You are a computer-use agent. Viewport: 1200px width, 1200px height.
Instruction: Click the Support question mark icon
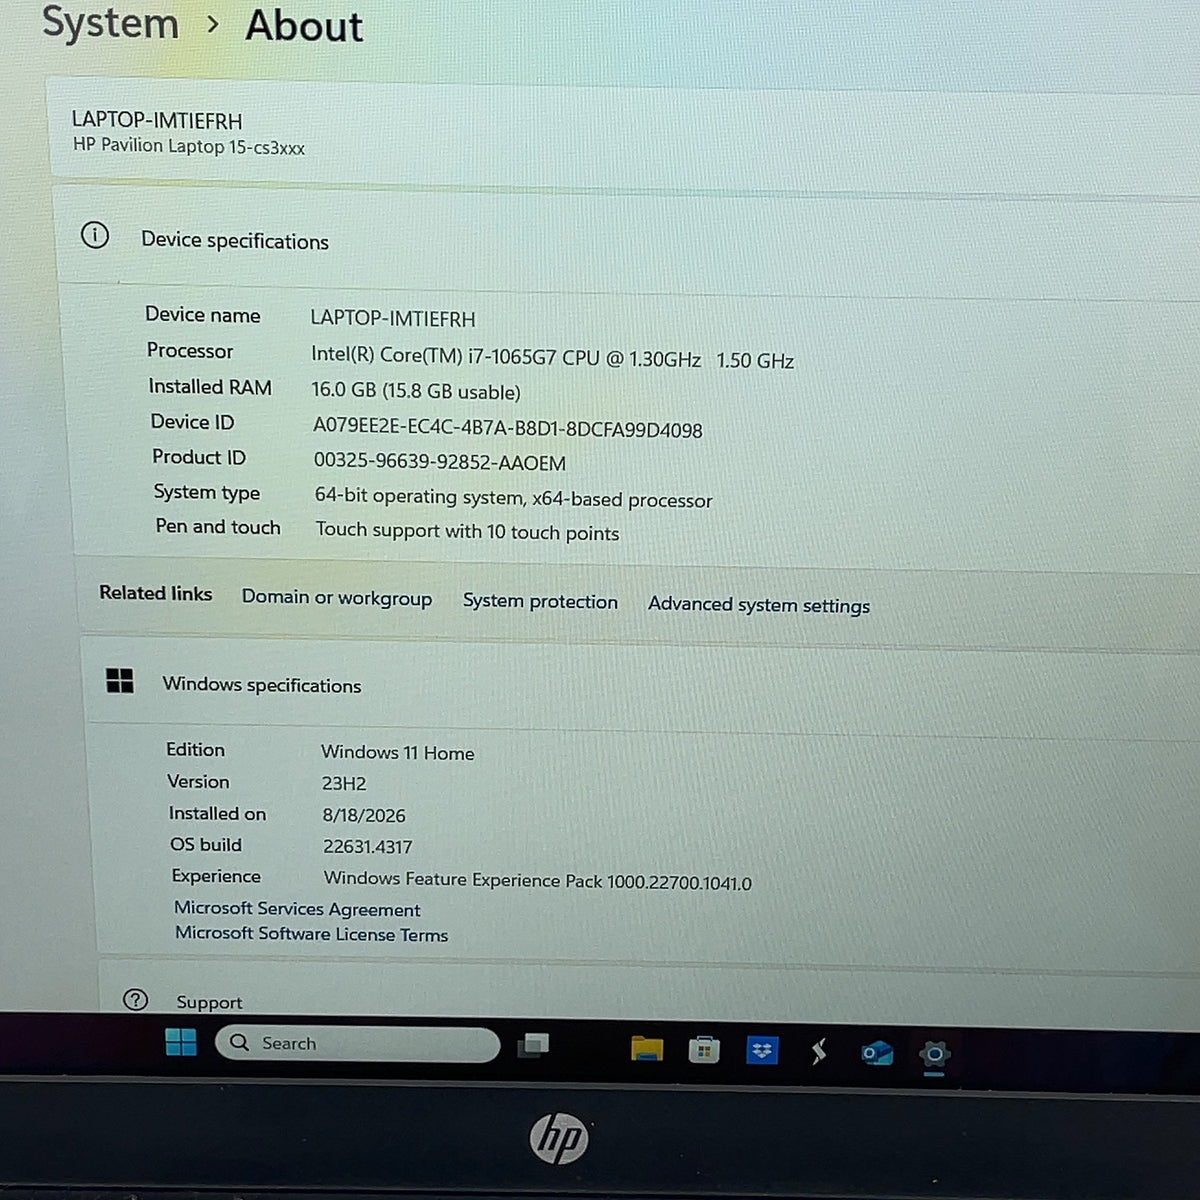[135, 999]
